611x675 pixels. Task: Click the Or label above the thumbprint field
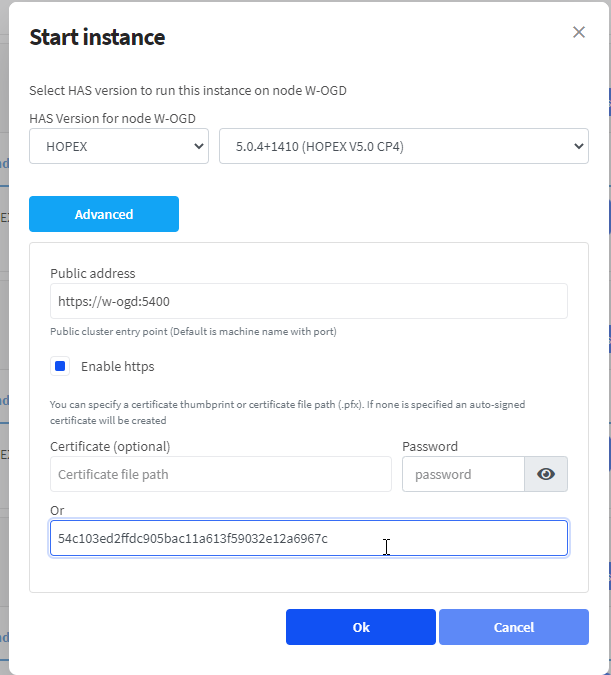(57, 511)
